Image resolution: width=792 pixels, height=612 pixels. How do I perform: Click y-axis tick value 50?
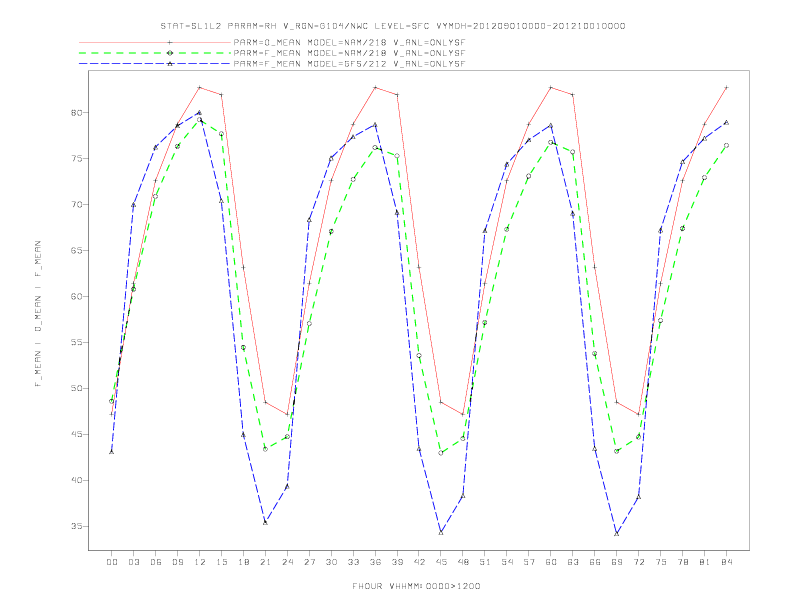pyautogui.click(x=76, y=388)
